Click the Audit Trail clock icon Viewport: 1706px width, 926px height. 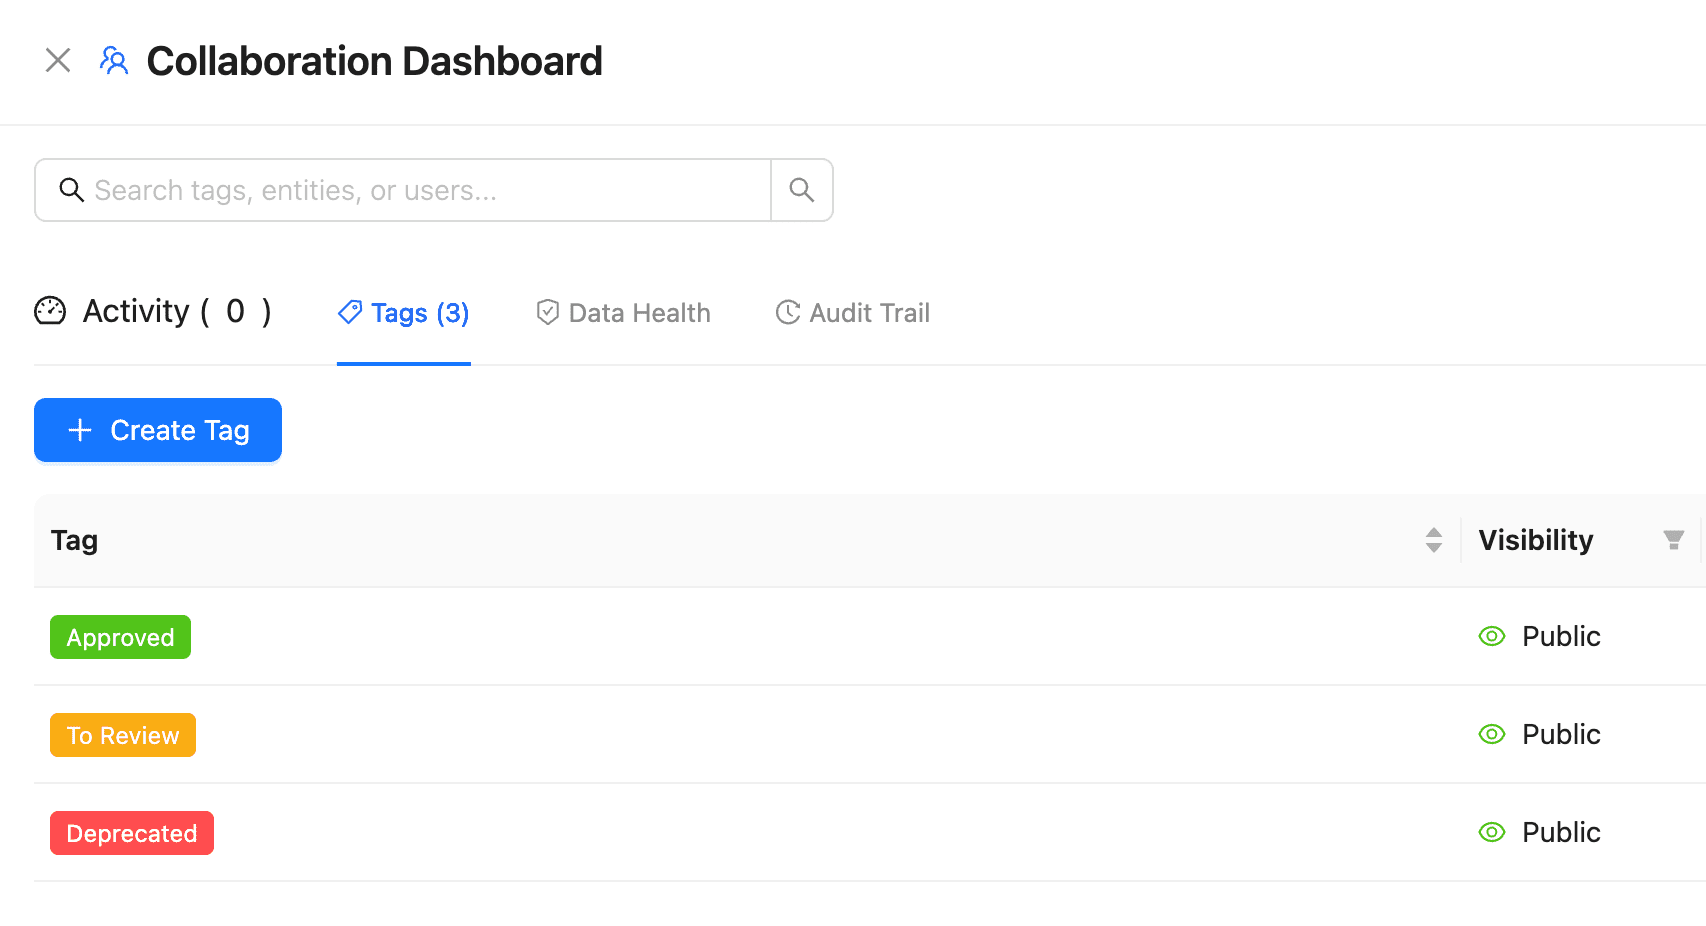pos(788,313)
